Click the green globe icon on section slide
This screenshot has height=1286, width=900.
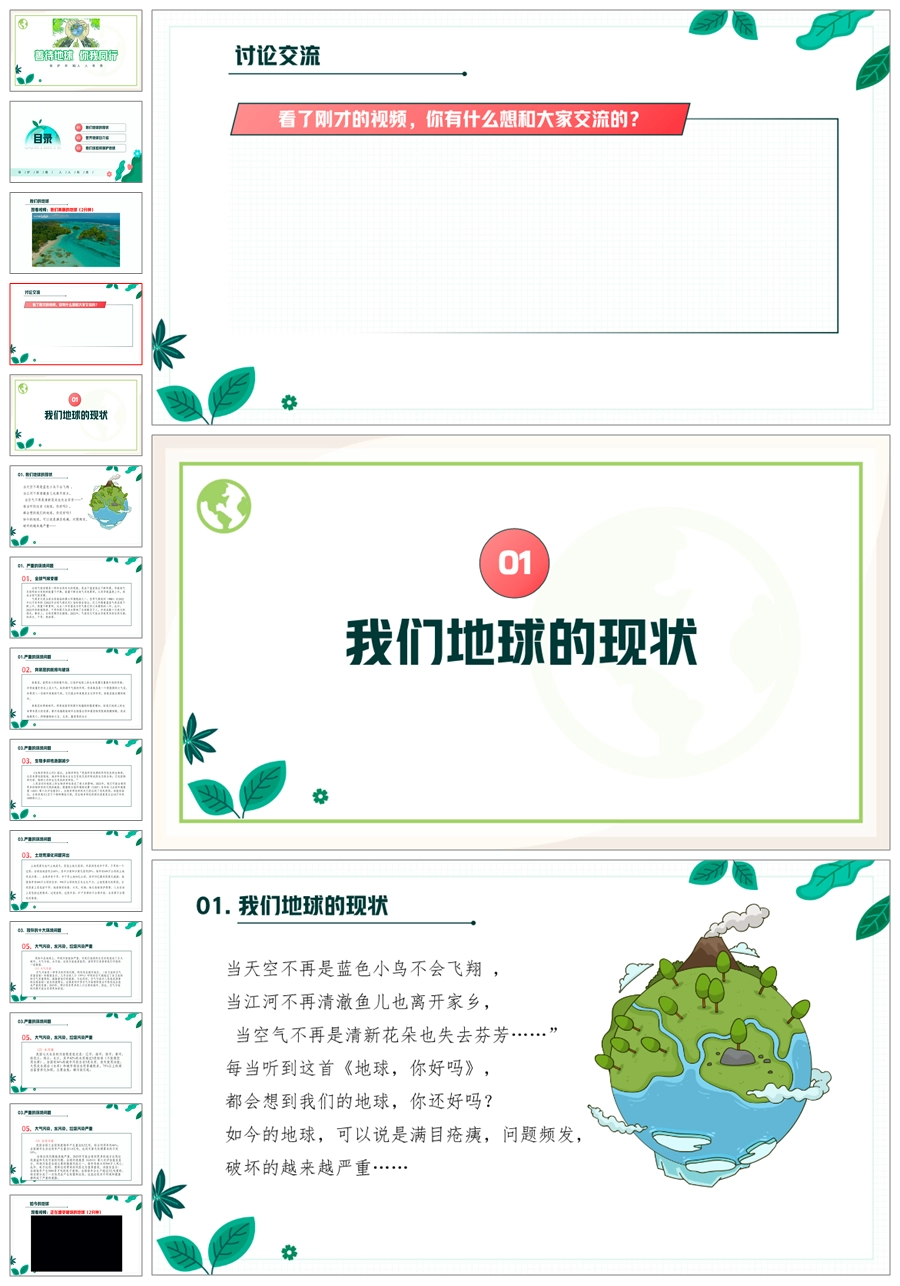224,506
